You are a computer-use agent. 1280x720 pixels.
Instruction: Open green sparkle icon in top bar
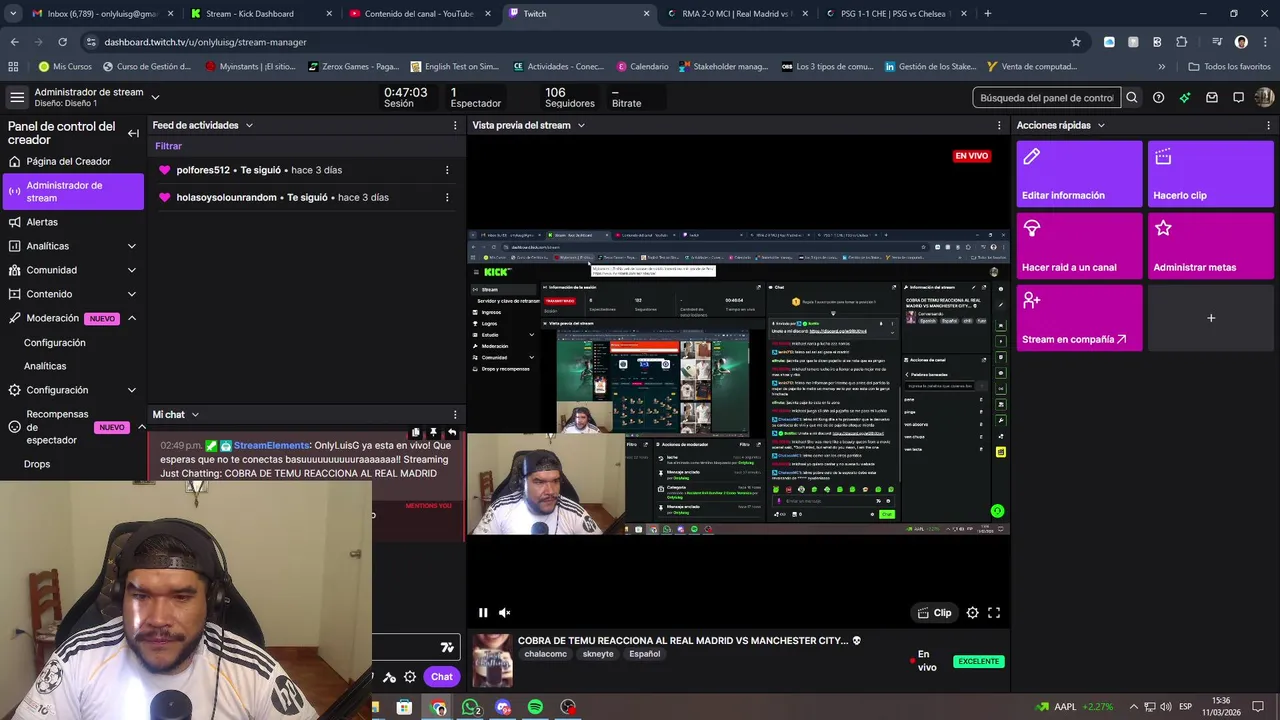point(1185,98)
